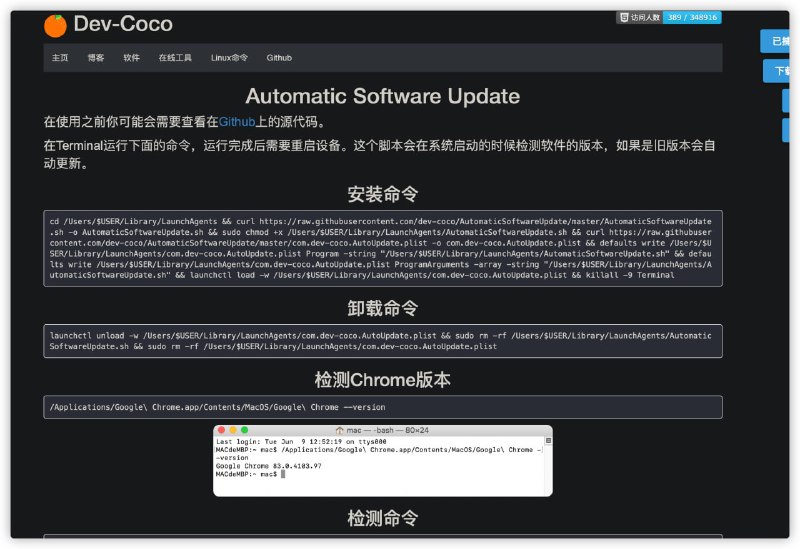Viewport: 800px width, 549px height.
Task: Click the 检测命令 heading
Action: pos(383,518)
